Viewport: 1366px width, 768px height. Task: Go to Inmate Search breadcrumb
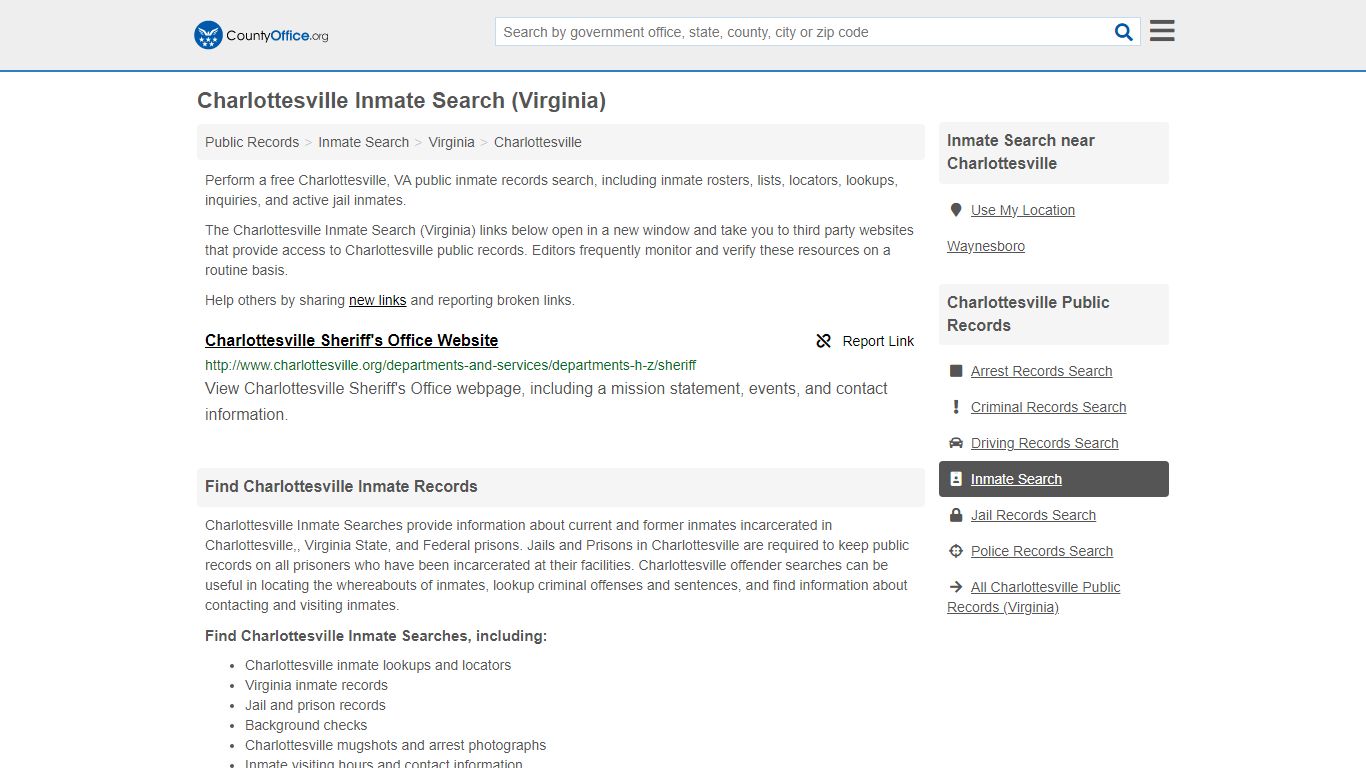pos(363,142)
